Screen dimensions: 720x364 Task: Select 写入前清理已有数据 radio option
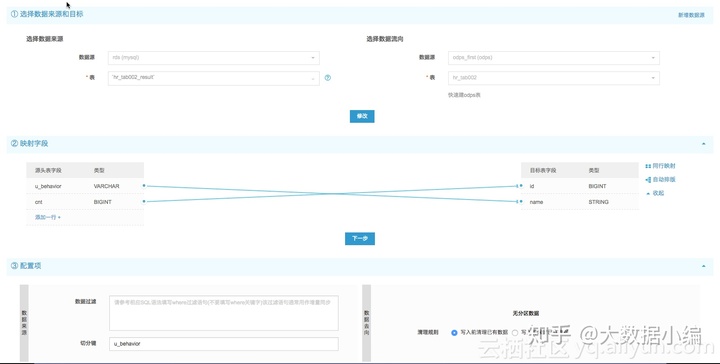454,332
